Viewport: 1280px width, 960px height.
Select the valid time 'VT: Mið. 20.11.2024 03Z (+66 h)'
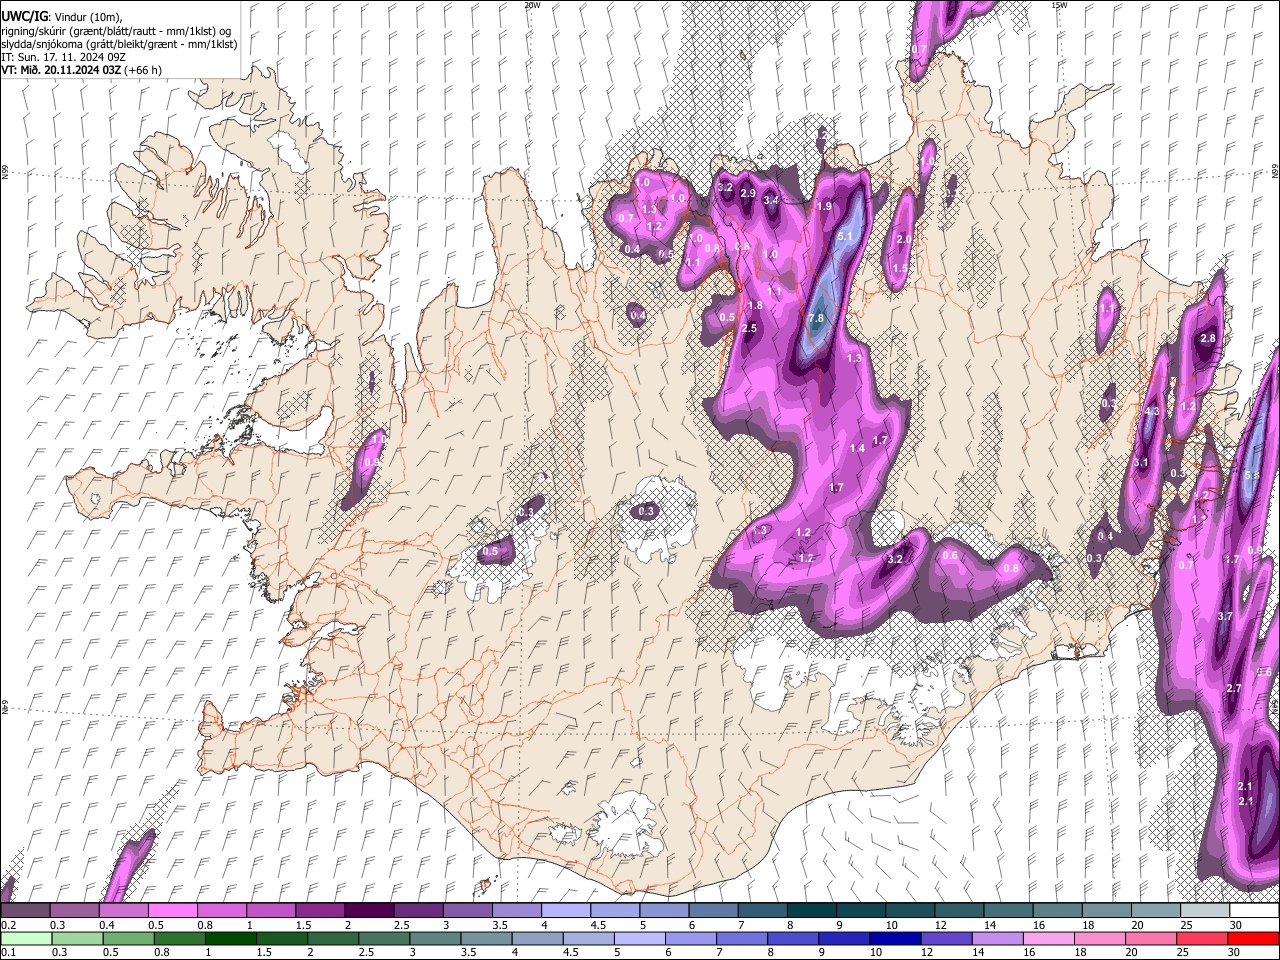click(x=82, y=70)
